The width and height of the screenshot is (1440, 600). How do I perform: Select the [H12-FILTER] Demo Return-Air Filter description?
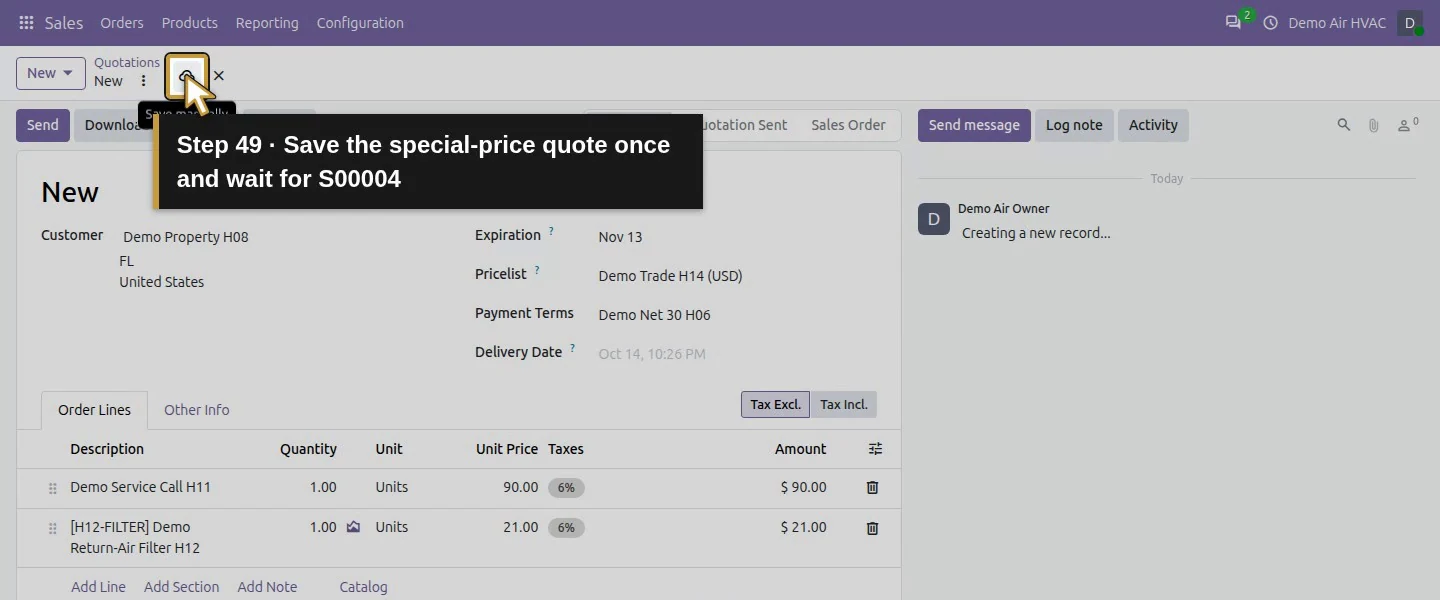pos(135,537)
